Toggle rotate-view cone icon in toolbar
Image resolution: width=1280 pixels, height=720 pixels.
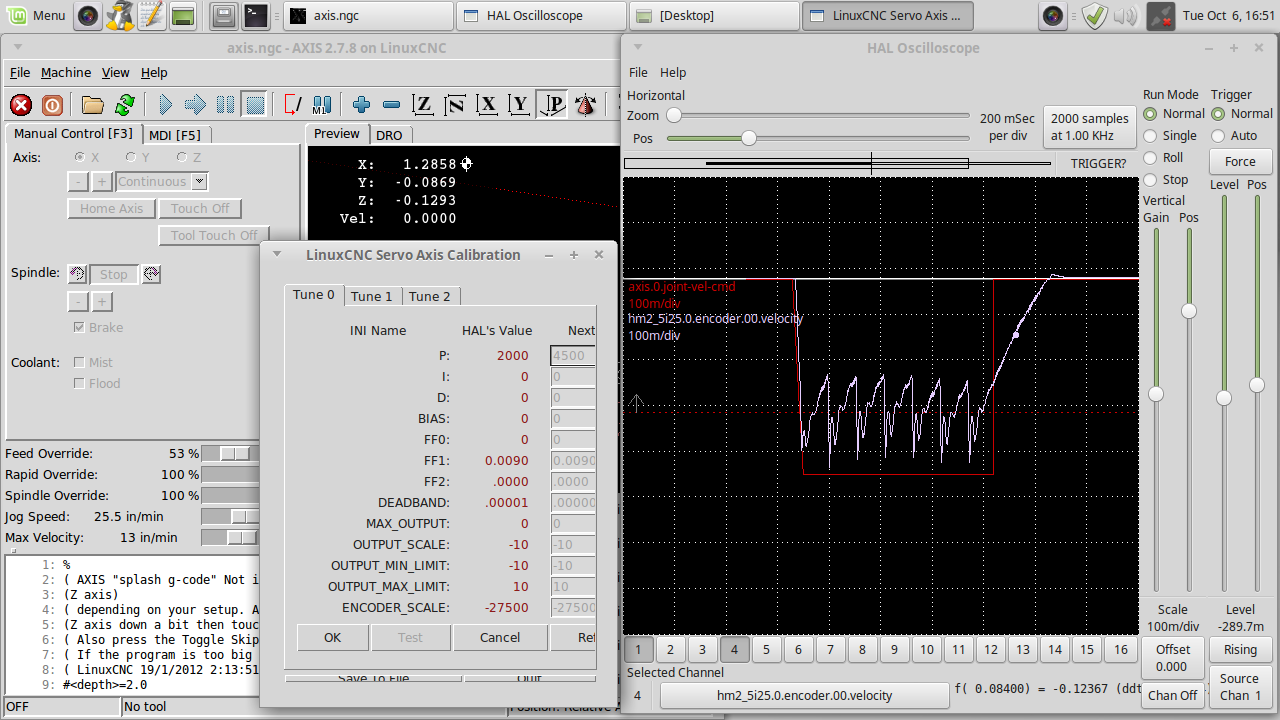point(586,104)
